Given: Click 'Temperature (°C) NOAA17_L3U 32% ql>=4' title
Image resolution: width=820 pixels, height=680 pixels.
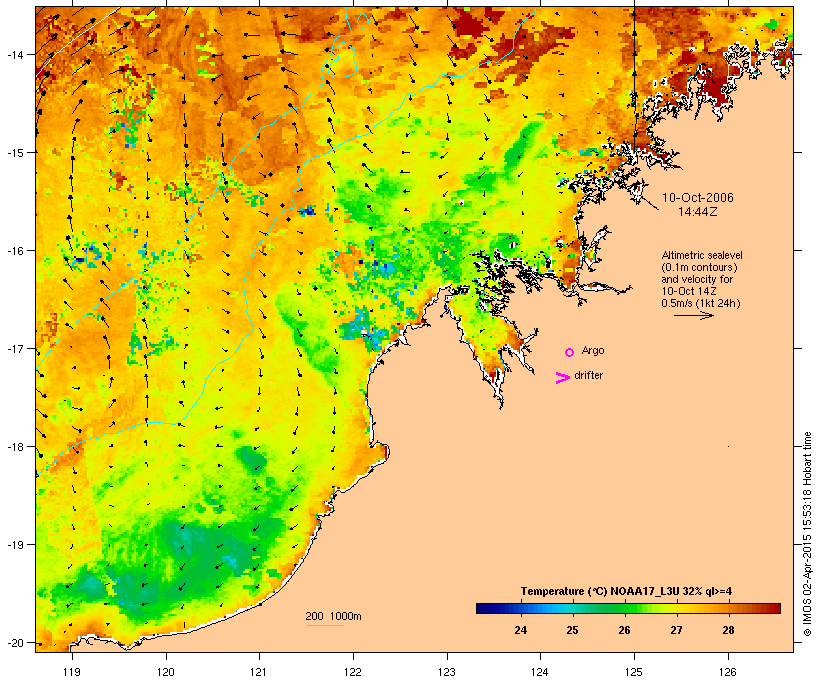Looking at the screenshot, I should click(626, 591).
